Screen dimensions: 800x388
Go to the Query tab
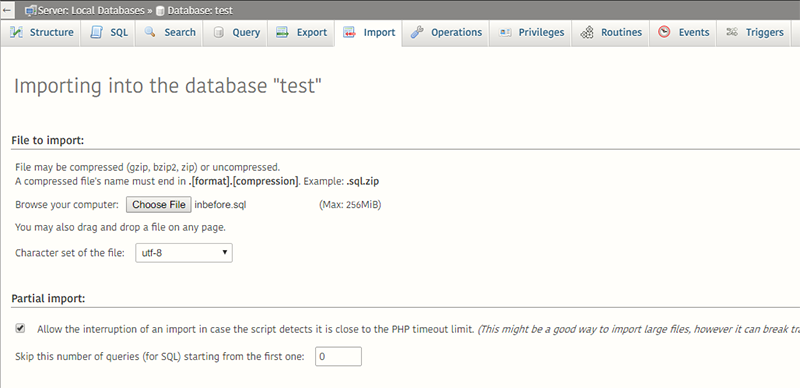click(x=235, y=32)
